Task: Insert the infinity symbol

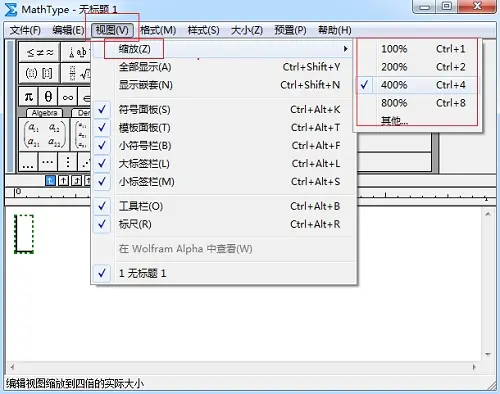Action: point(68,97)
